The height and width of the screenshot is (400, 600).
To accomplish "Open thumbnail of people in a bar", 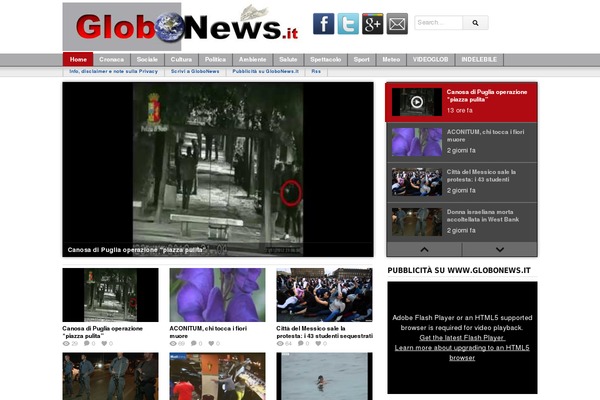I will 217,376.
